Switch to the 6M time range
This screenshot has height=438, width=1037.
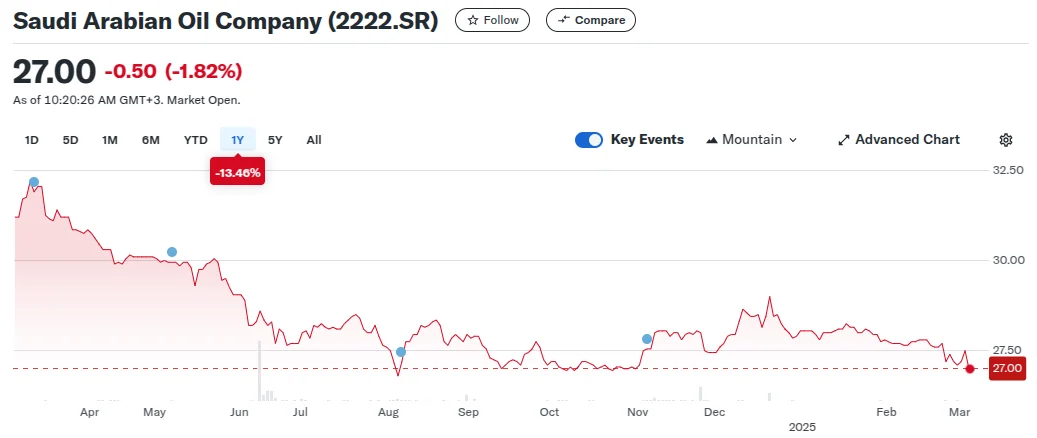(x=151, y=140)
